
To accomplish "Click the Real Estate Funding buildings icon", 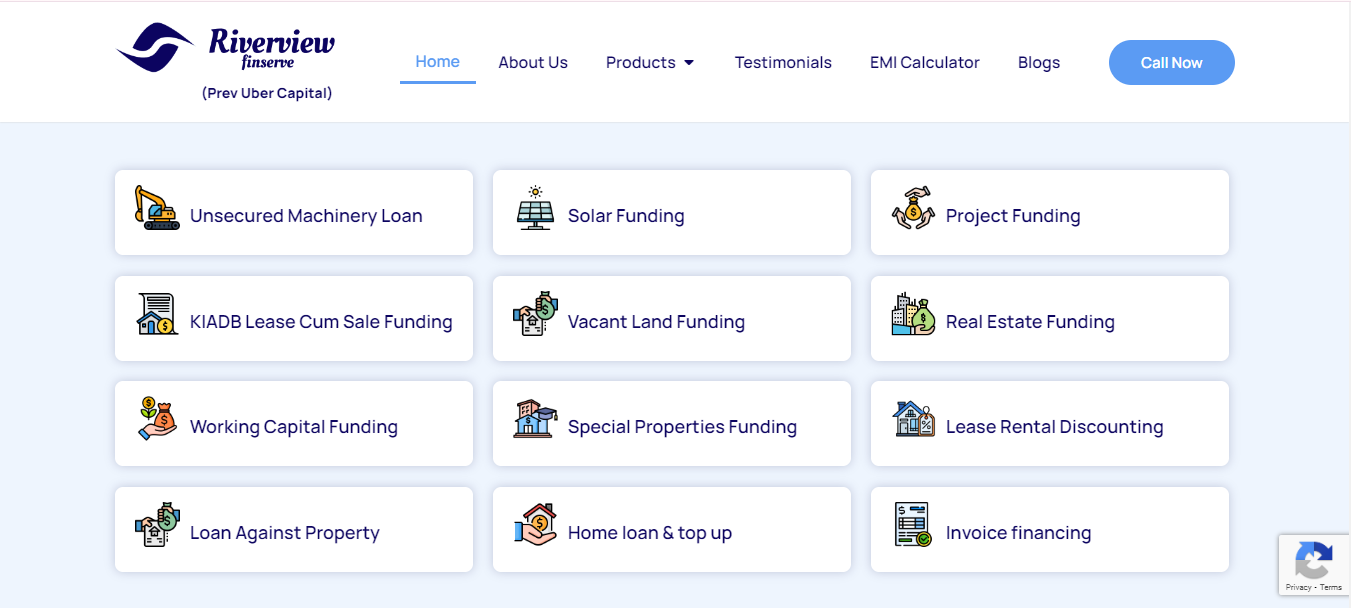I will click(x=913, y=314).
